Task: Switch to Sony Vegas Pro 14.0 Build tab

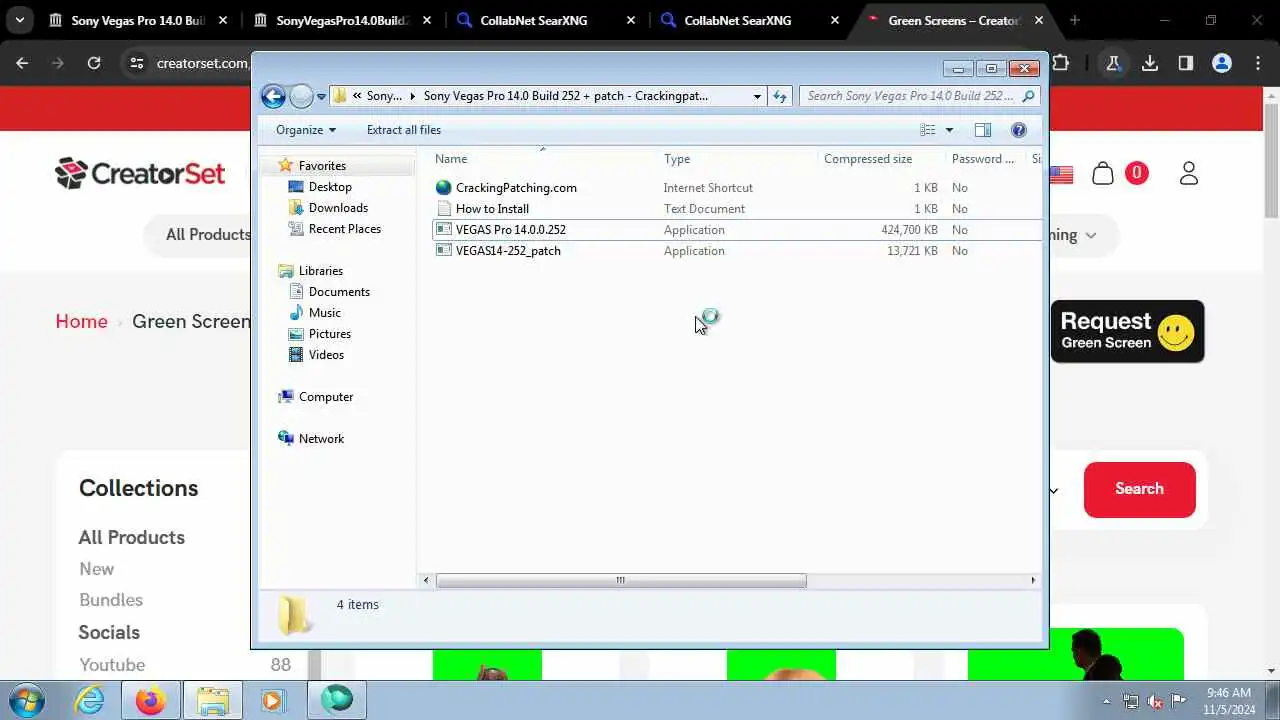Action: 138,20
